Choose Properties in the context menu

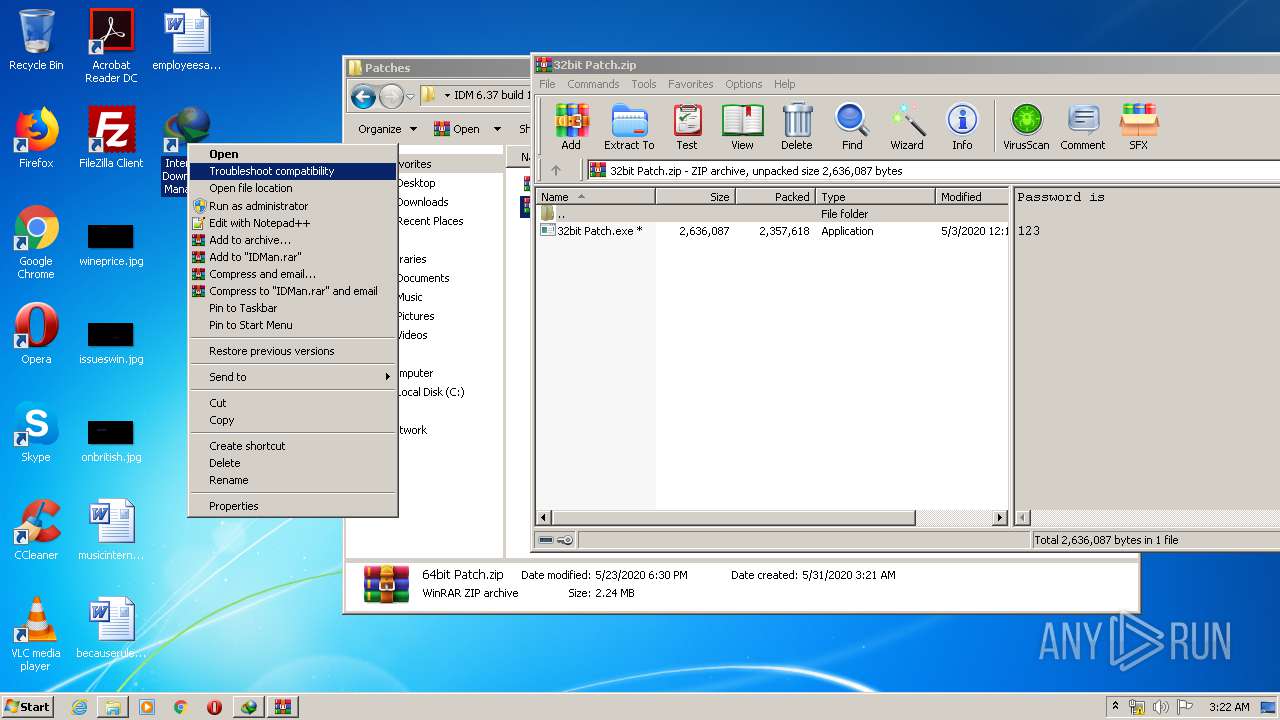click(234, 506)
